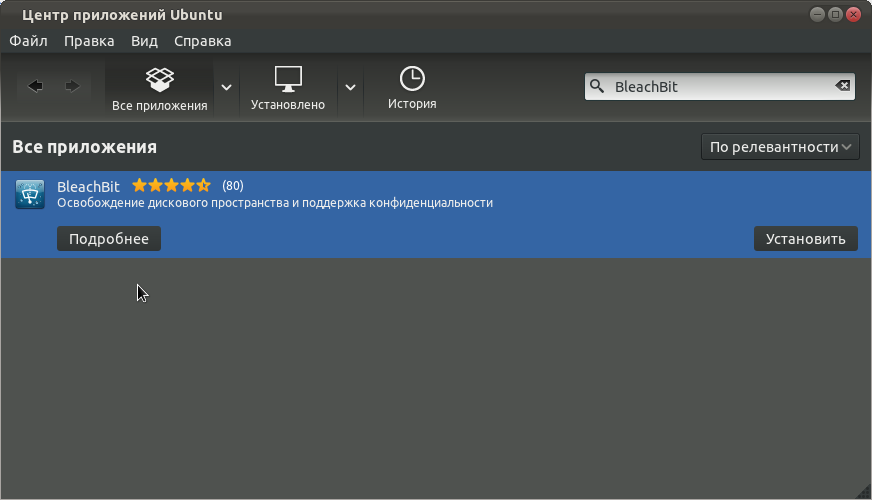Go back with the left arrow

click(x=35, y=86)
